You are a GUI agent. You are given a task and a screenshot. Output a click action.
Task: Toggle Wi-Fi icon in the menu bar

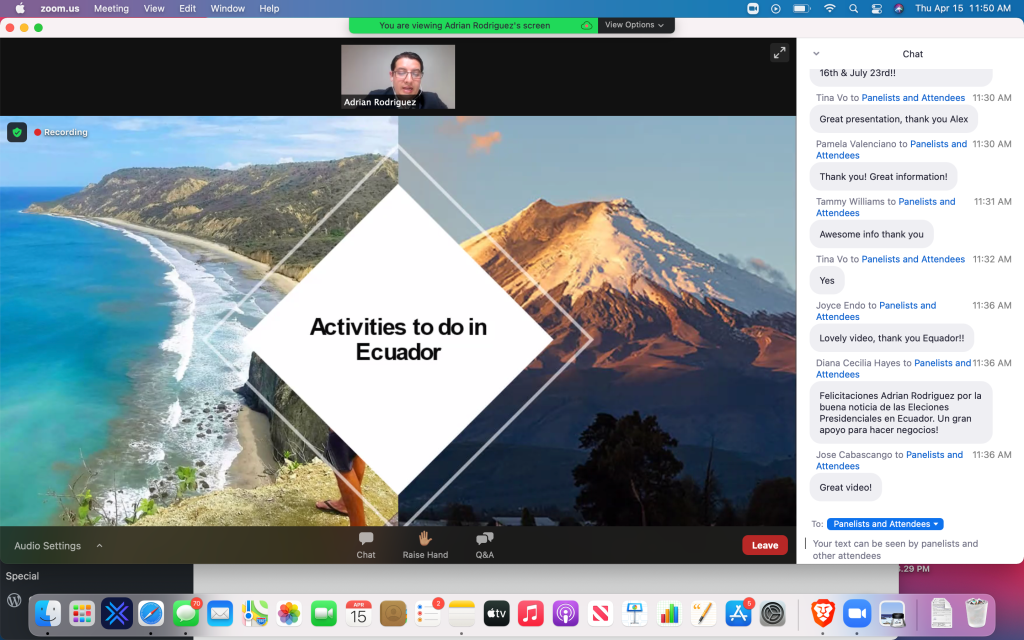pyautogui.click(x=829, y=8)
